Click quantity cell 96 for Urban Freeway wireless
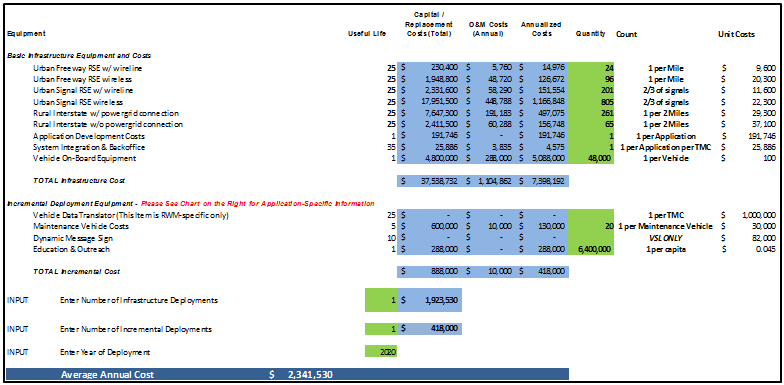The width and height of the screenshot is (784, 385). (x=592, y=79)
